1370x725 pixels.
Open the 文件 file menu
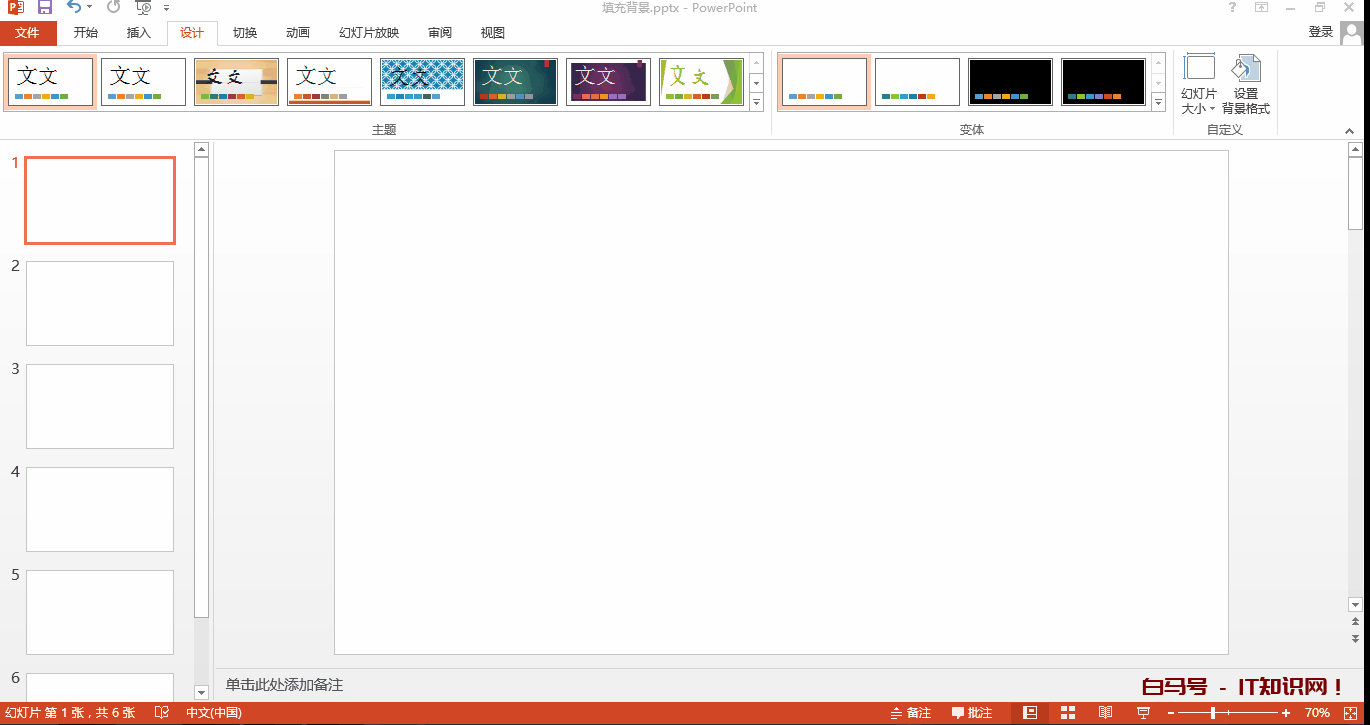coord(27,33)
